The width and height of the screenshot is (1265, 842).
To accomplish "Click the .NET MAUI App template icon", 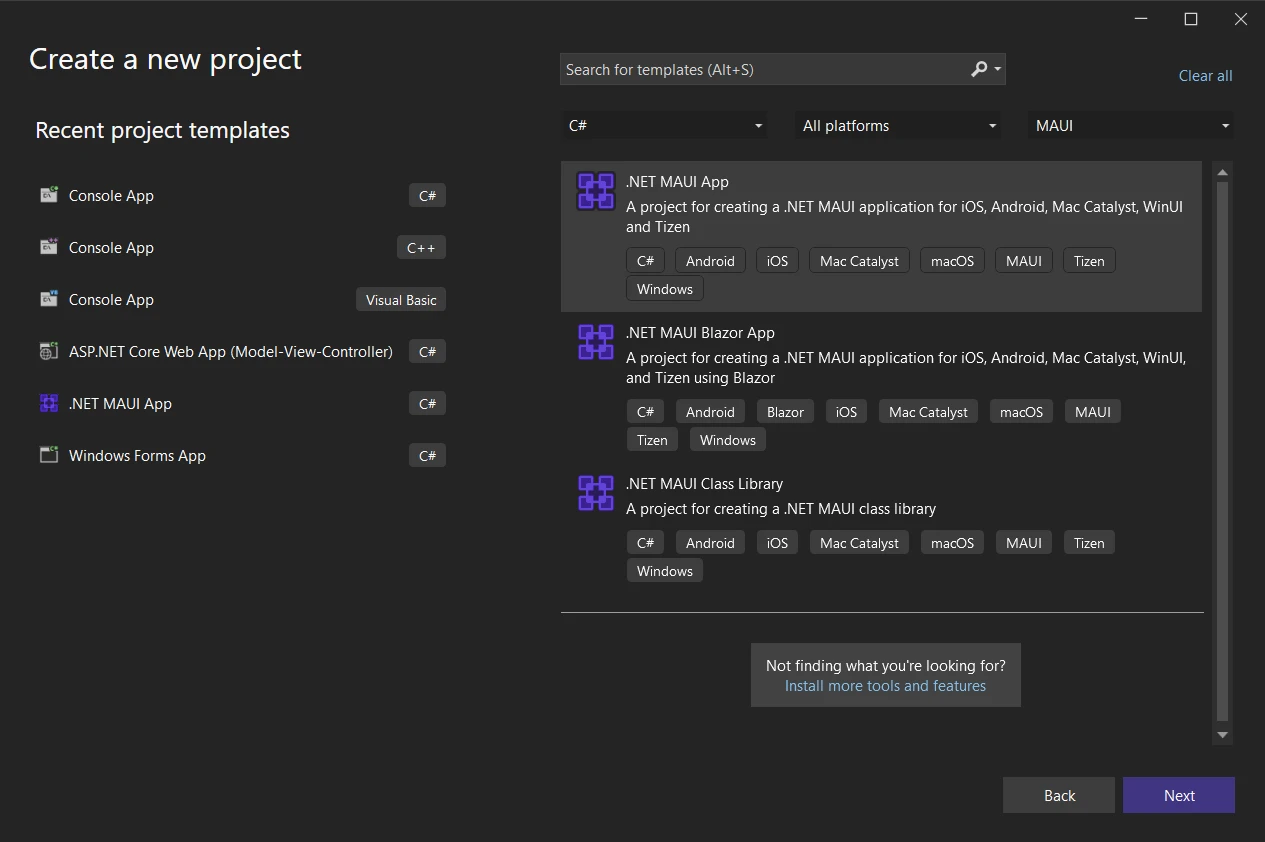I will coord(596,191).
